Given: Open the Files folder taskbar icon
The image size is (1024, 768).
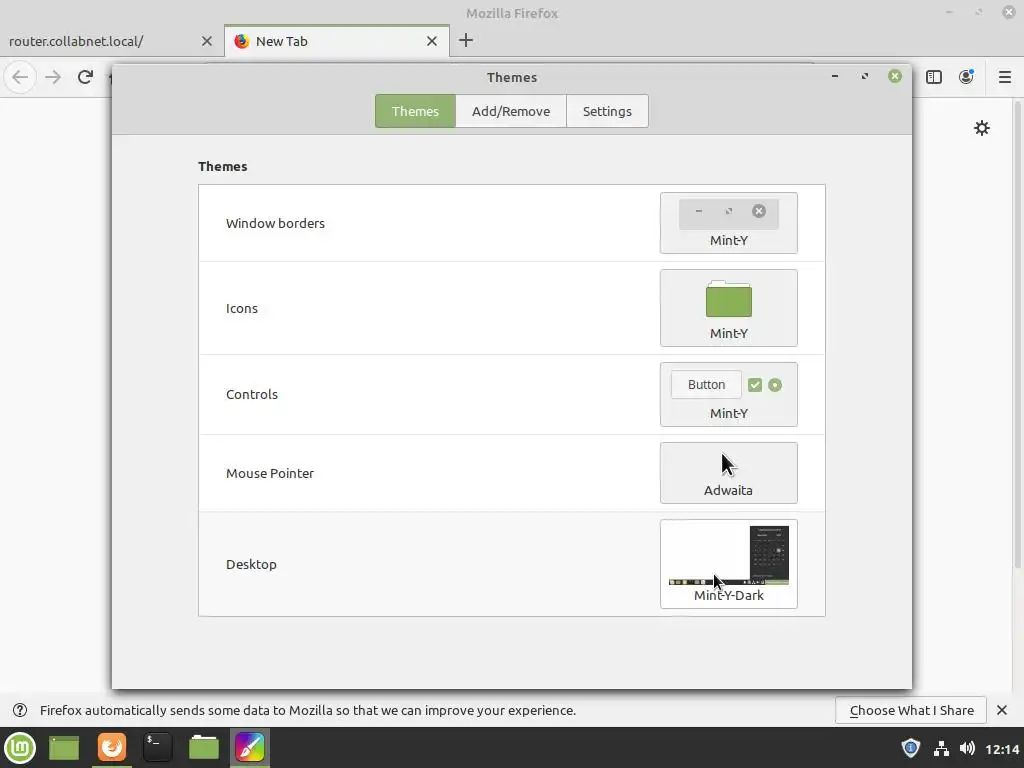Looking at the screenshot, I should [x=204, y=748].
